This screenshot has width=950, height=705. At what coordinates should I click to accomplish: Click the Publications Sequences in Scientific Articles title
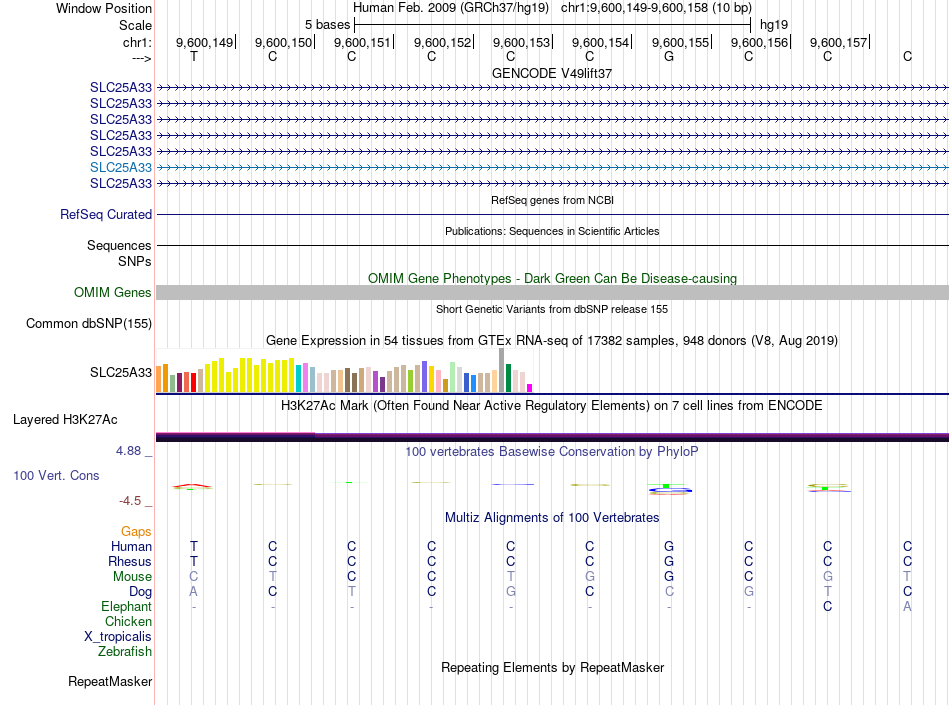[x=551, y=231]
